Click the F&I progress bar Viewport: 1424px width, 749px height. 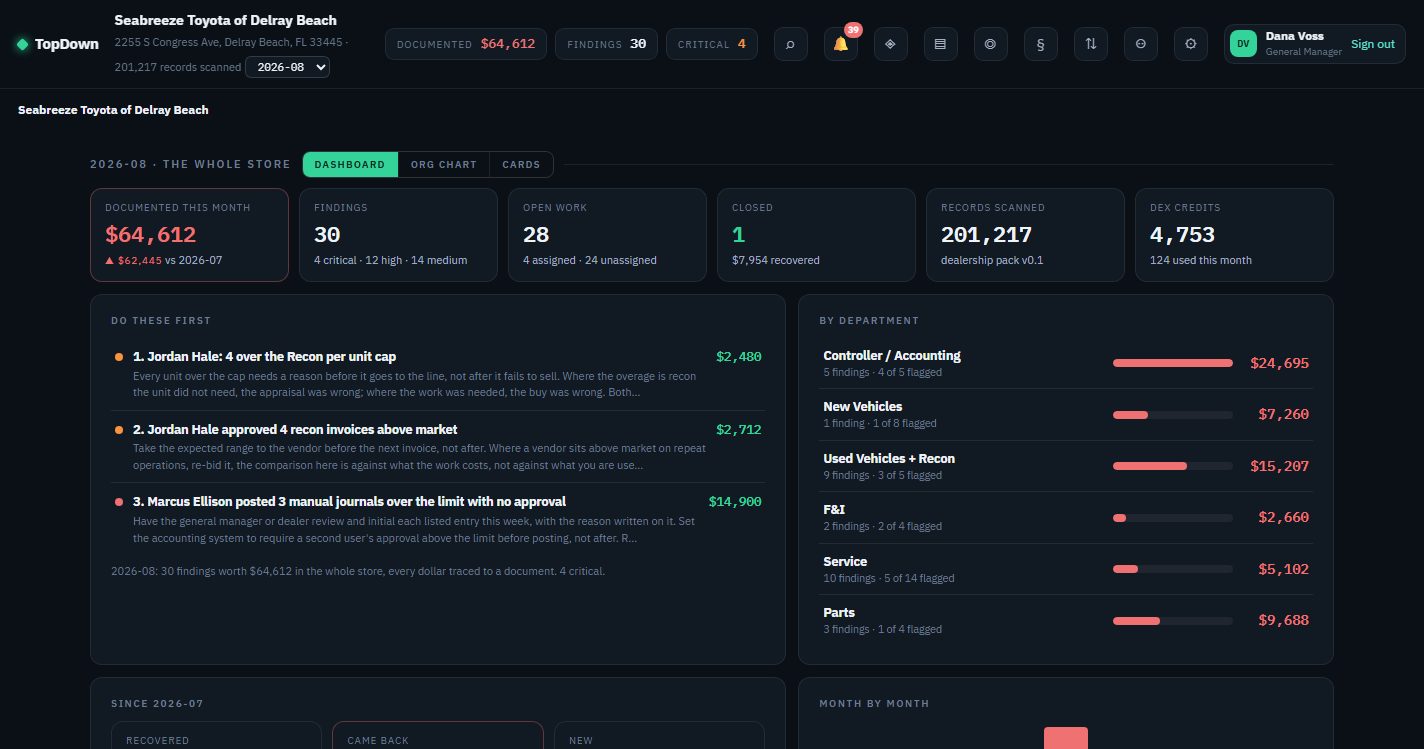point(1172,518)
